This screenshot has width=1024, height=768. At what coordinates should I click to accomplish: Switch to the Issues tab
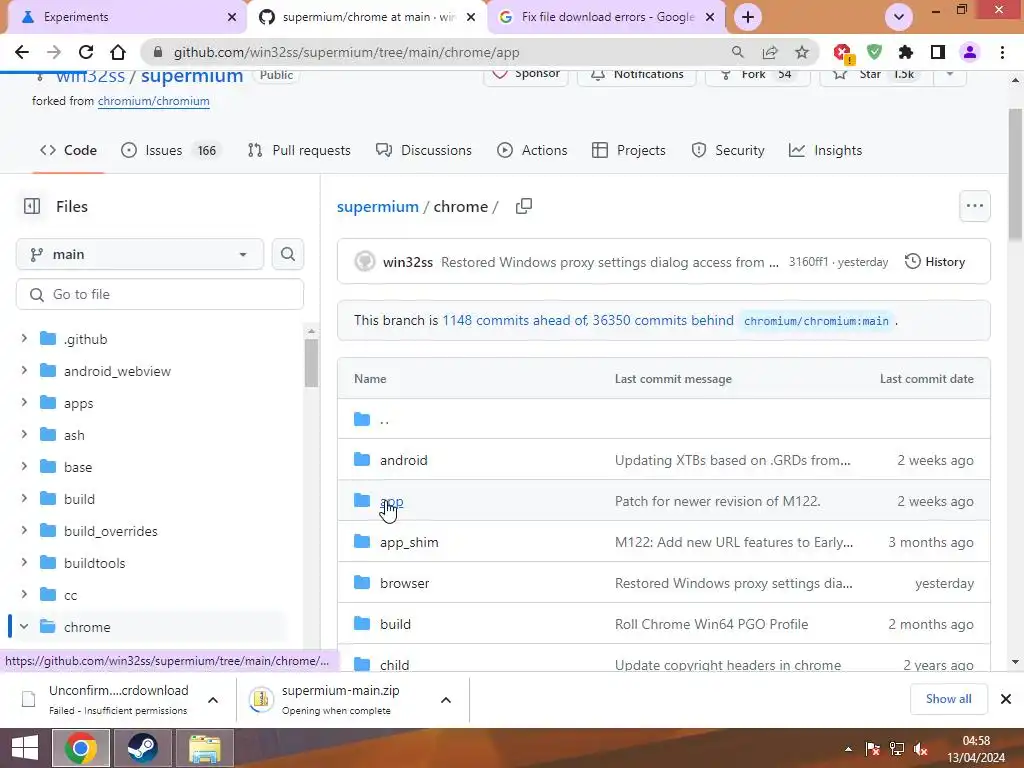point(171,150)
